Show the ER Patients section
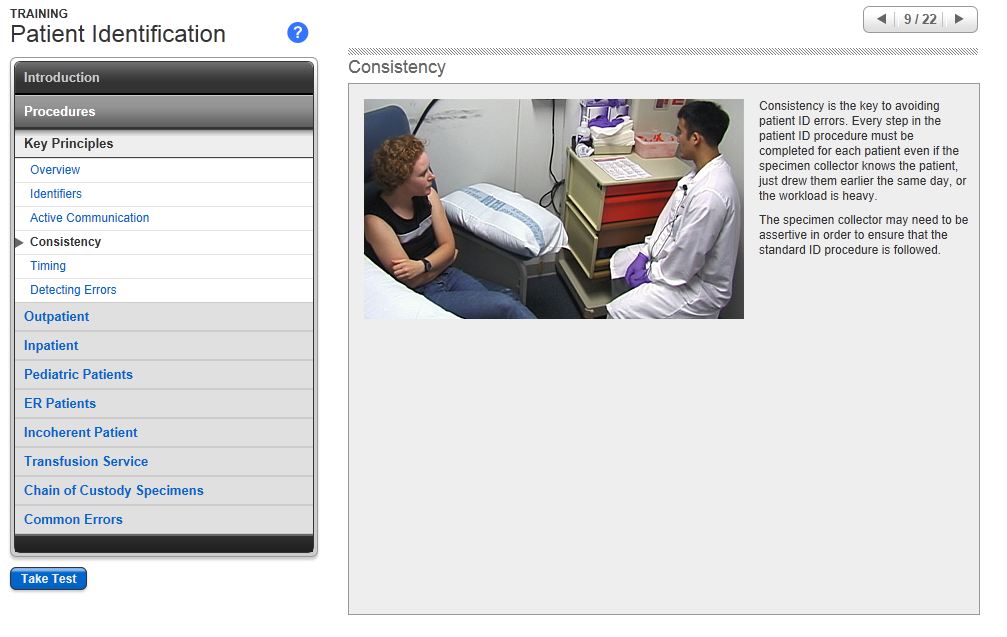1007x637 pixels. [60, 403]
